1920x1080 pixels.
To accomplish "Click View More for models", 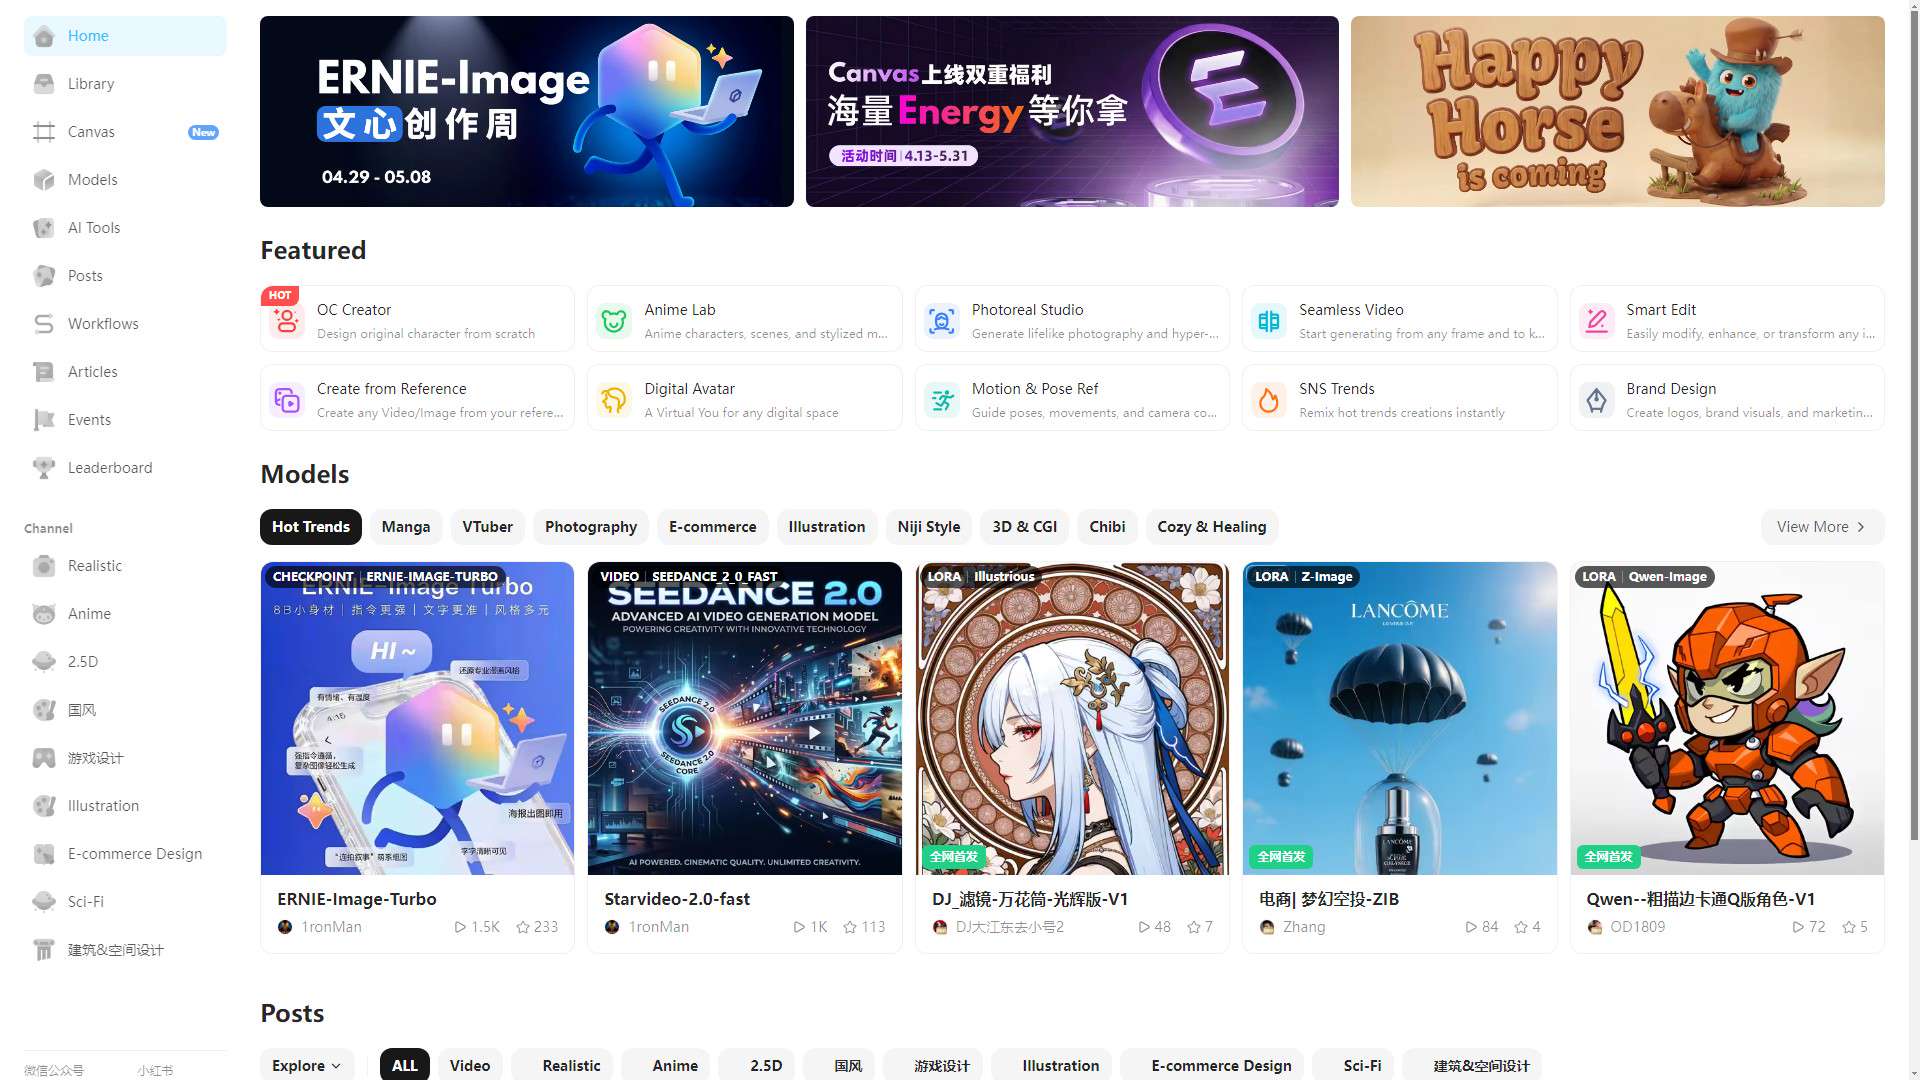I will 1822,527.
